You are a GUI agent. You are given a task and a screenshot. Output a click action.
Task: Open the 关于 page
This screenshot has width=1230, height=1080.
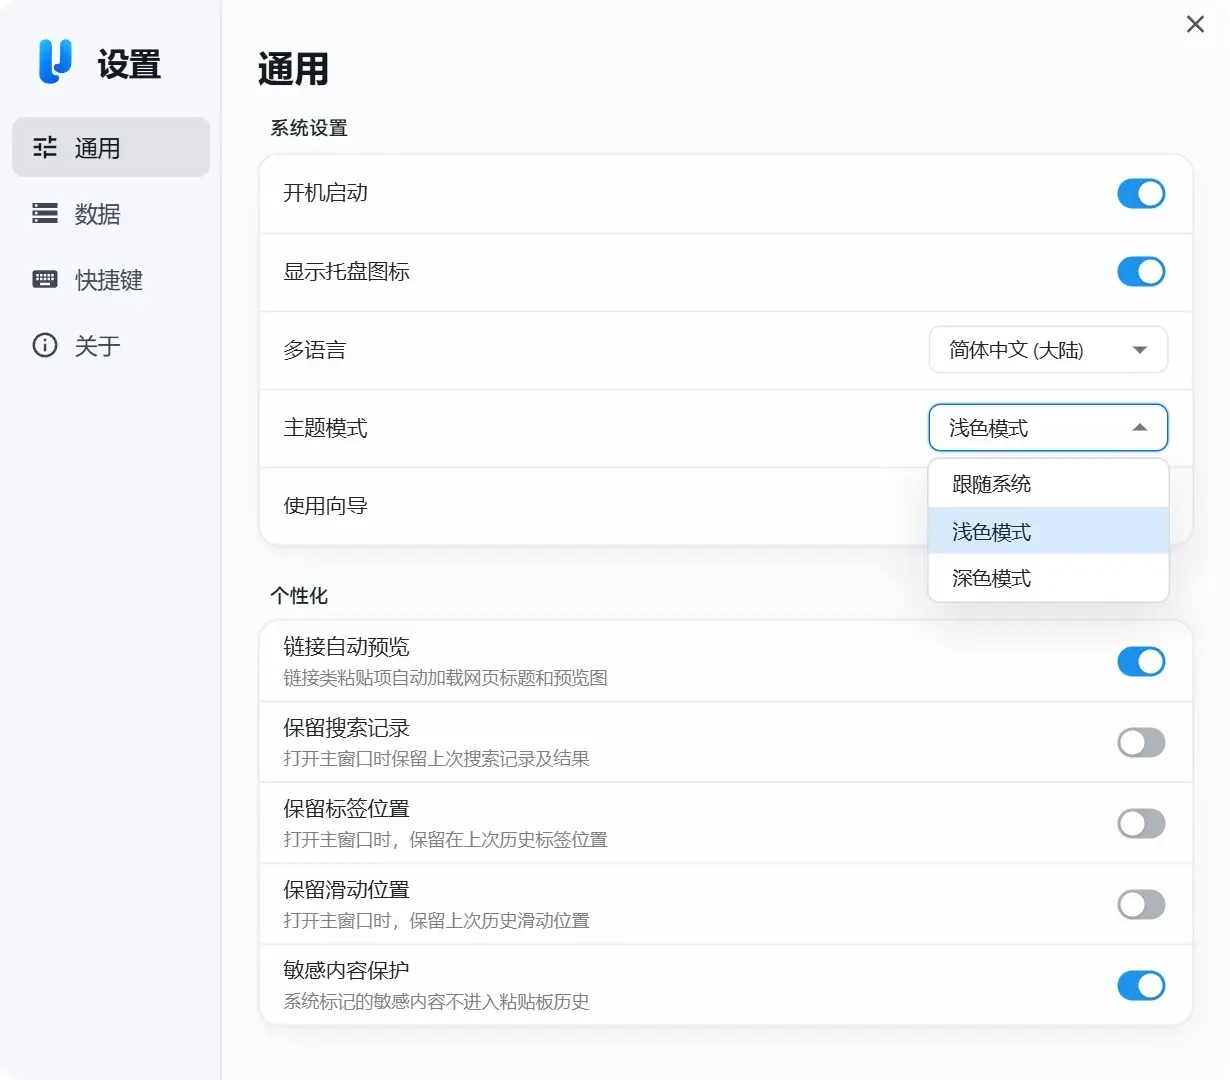[x=111, y=345]
